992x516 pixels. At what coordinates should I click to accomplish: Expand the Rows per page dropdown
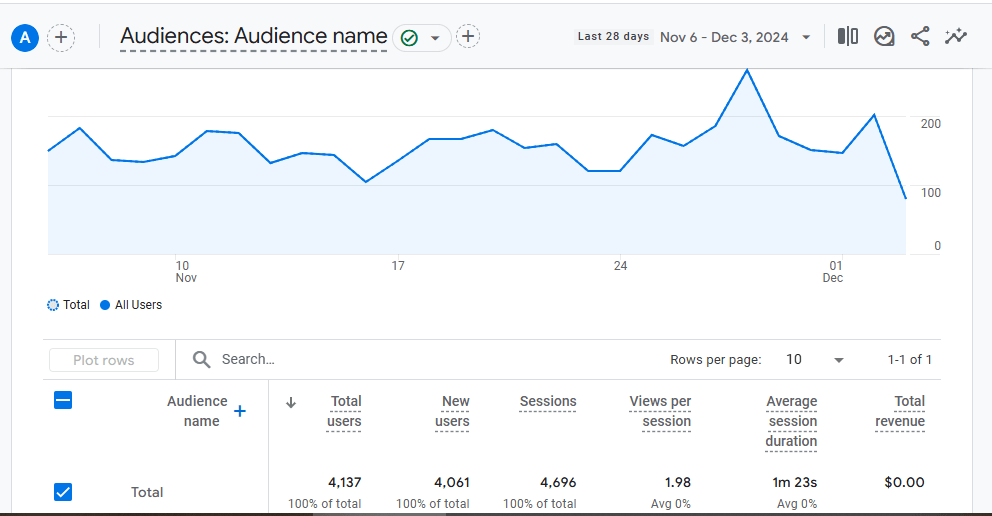click(838, 360)
